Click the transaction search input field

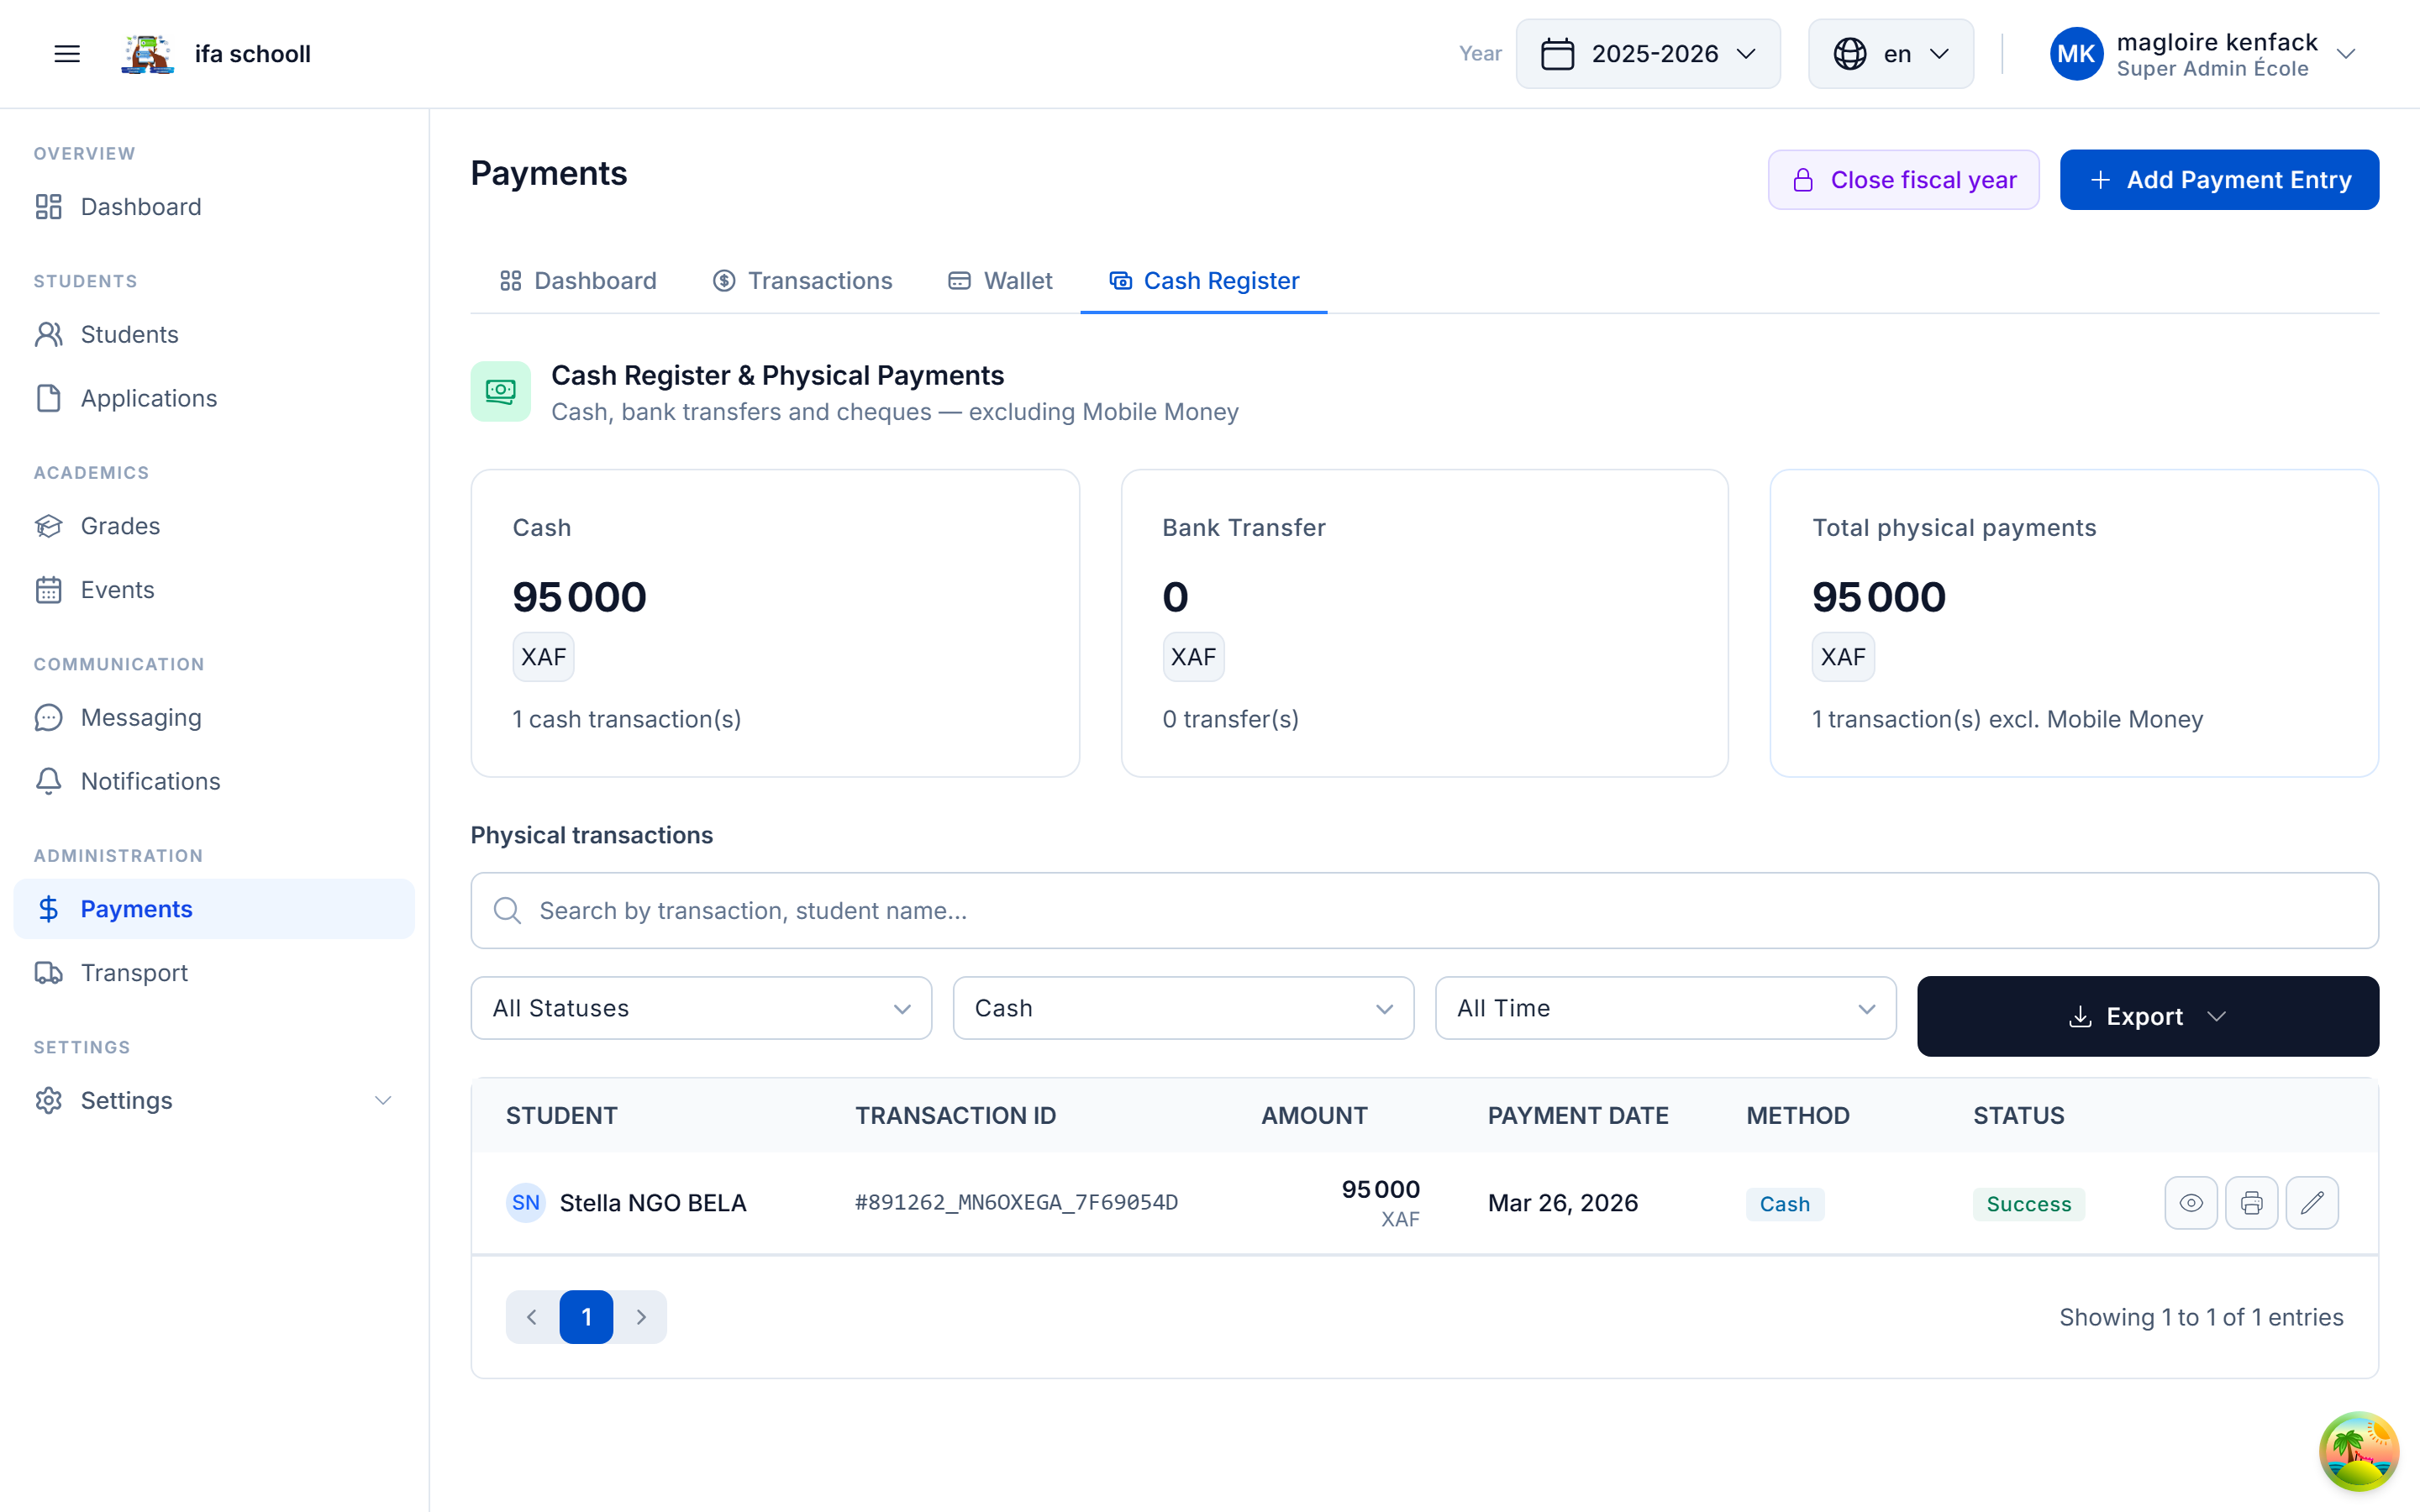(1200, 910)
